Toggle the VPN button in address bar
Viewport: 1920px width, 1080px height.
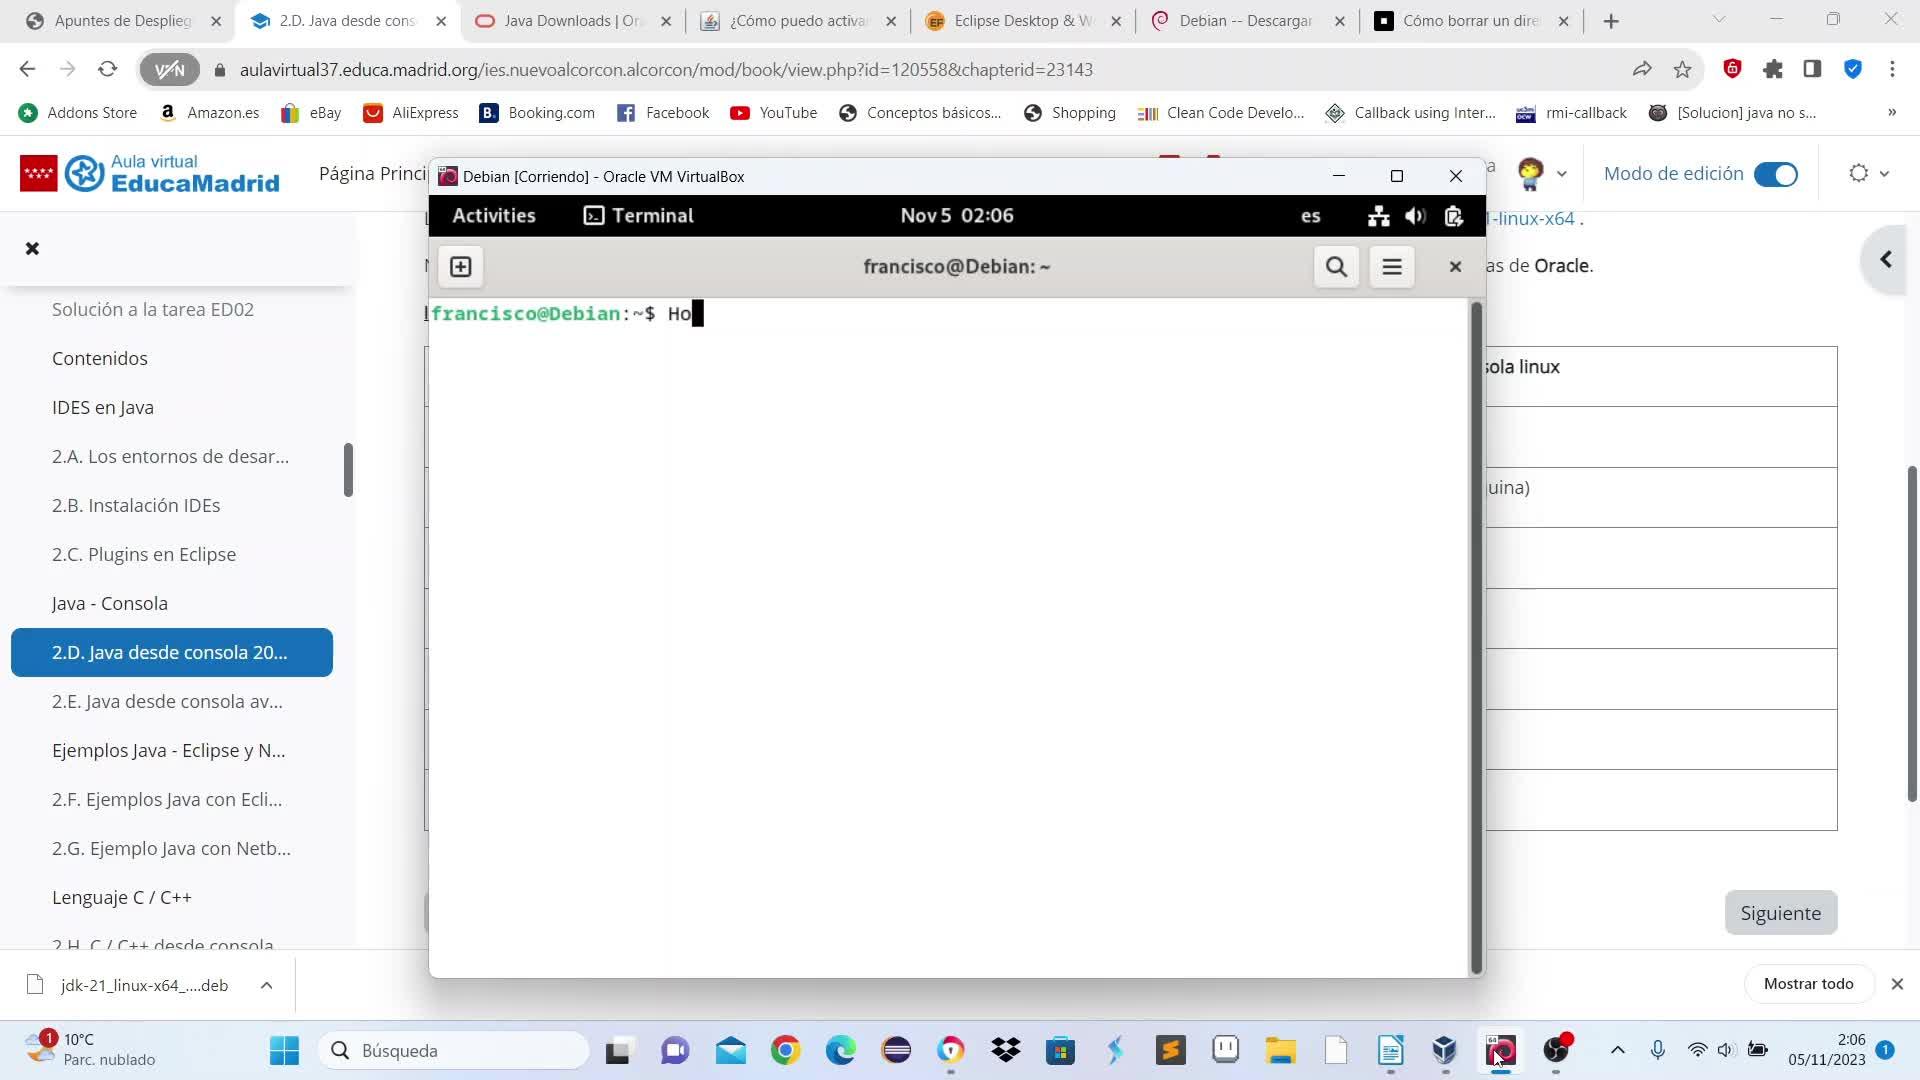(x=170, y=69)
